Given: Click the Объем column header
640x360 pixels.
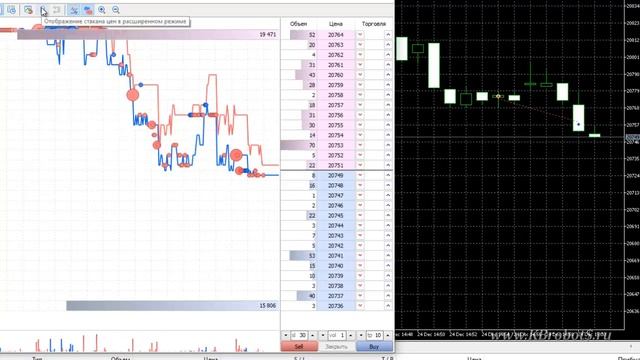Looking at the screenshot, I should tap(298, 24).
